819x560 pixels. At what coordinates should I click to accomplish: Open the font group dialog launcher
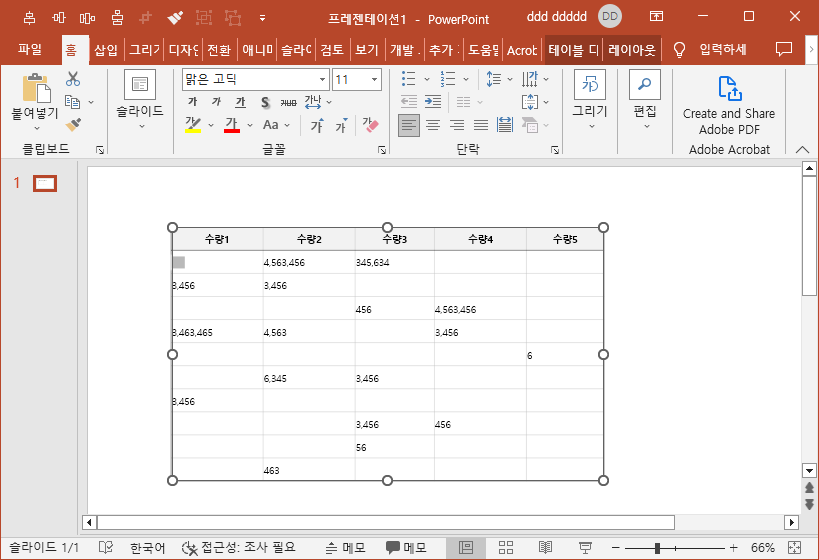pos(382,150)
